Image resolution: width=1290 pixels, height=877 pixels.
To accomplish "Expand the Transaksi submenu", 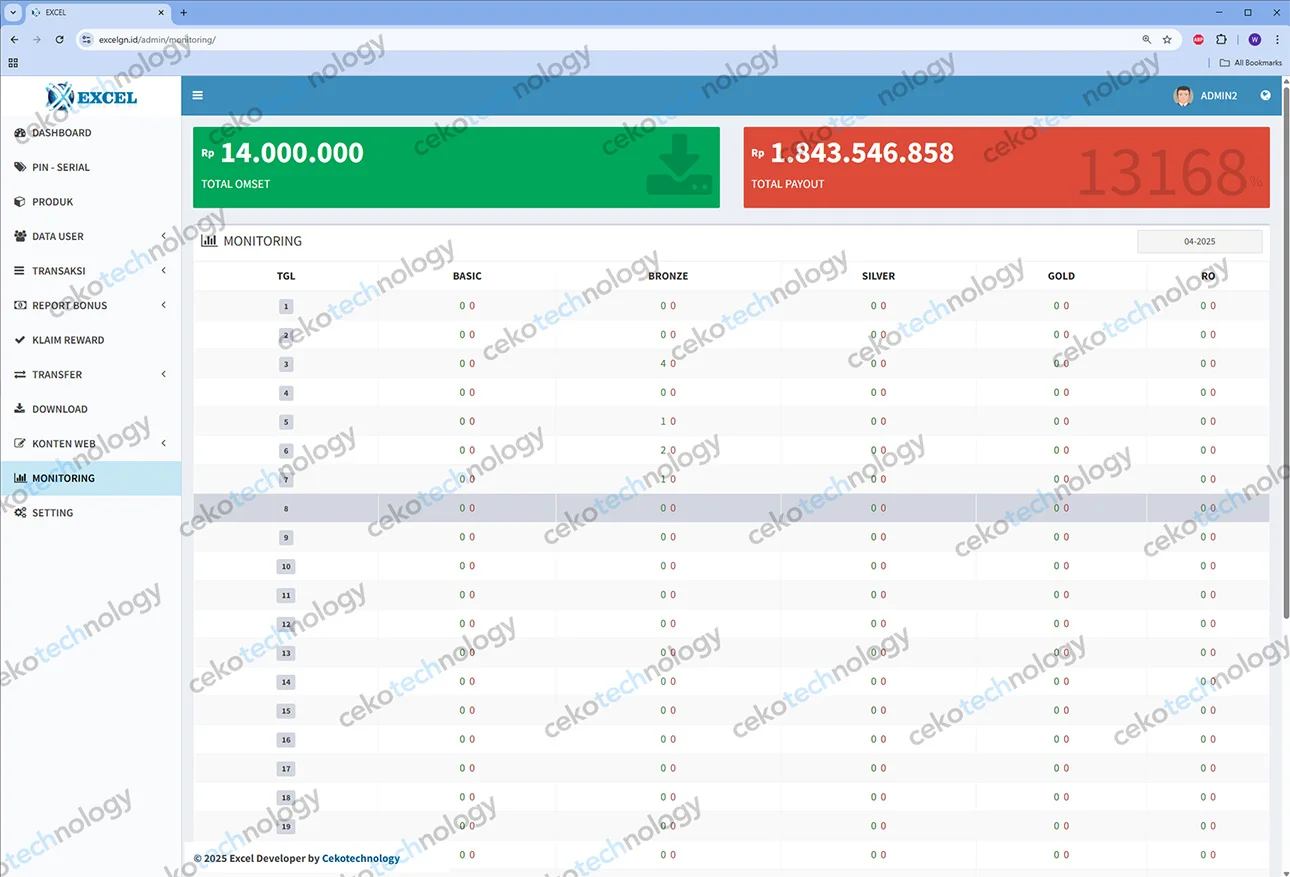I will pos(58,271).
